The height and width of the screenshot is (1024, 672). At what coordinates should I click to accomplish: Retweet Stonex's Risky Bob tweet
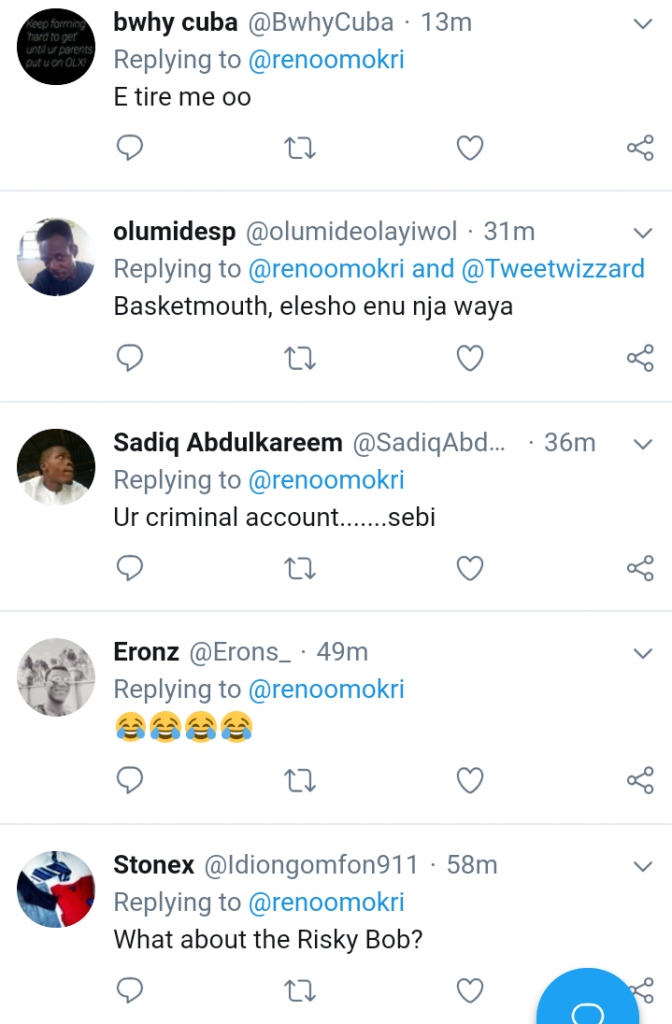pos(300,991)
